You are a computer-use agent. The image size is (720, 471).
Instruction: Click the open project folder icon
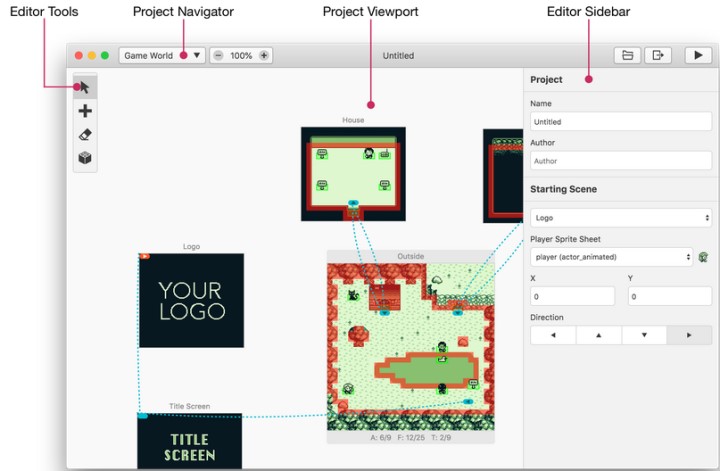pos(626,56)
